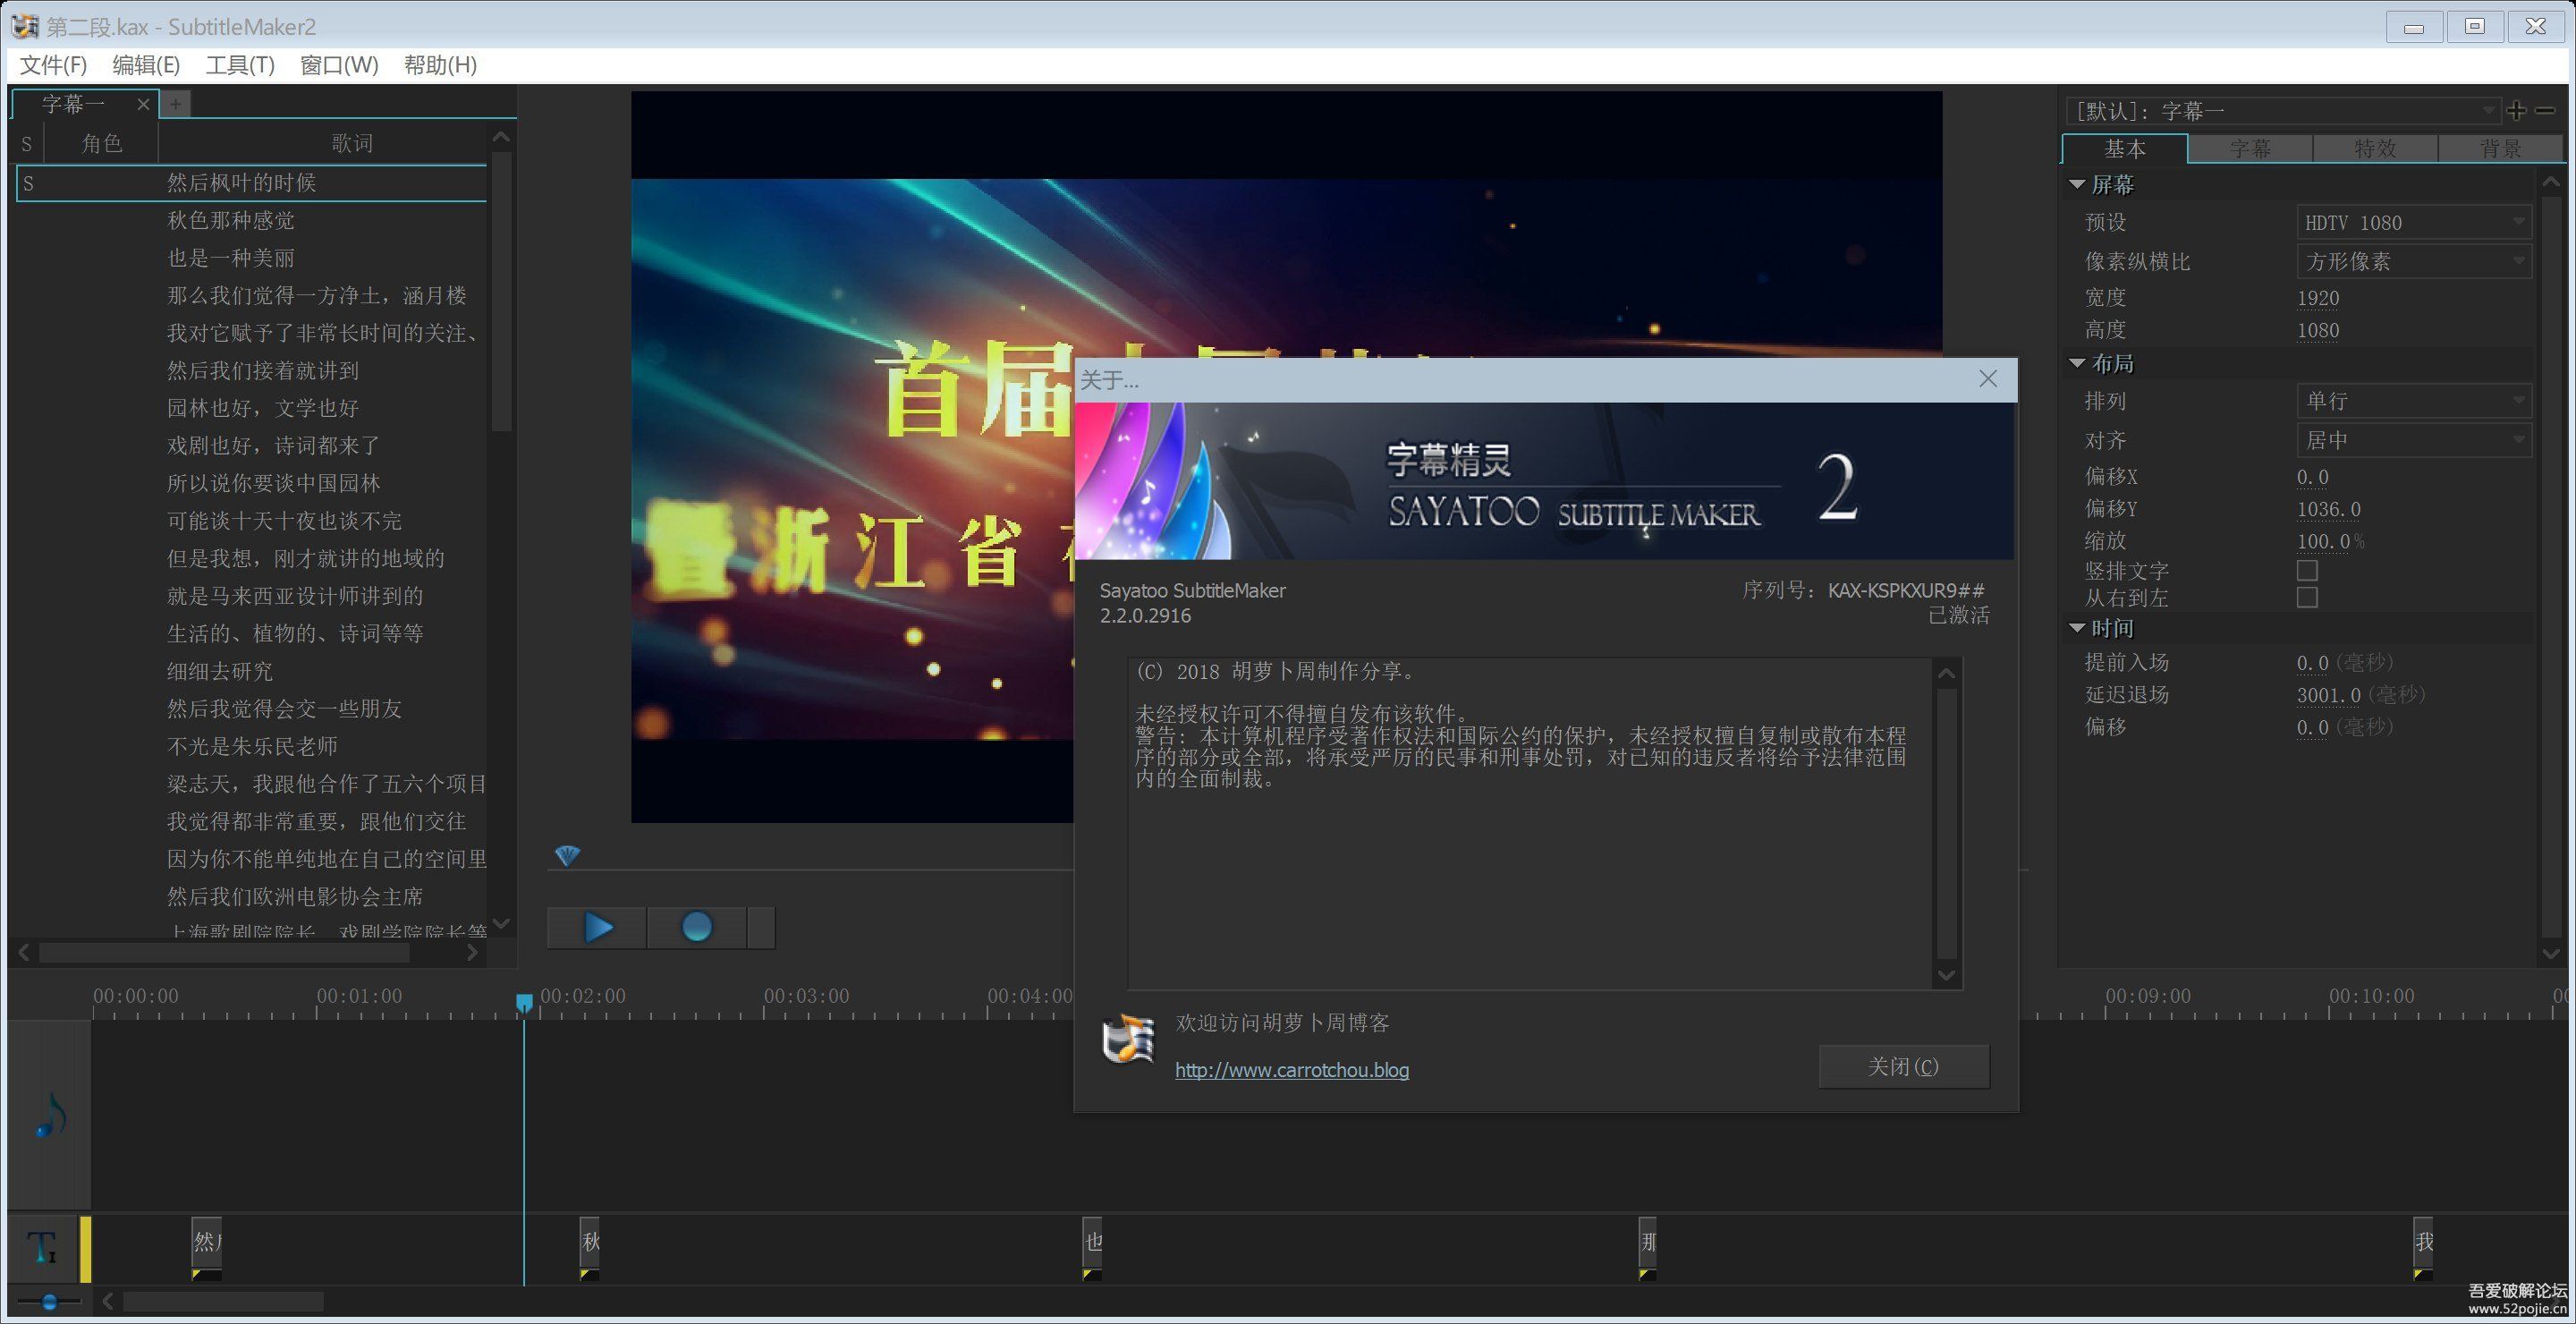Image resolution: width=2576 pixels, height=1324 pixels.
Task: Open the carrotchou.blog link
Action: click(1291, 1070)
